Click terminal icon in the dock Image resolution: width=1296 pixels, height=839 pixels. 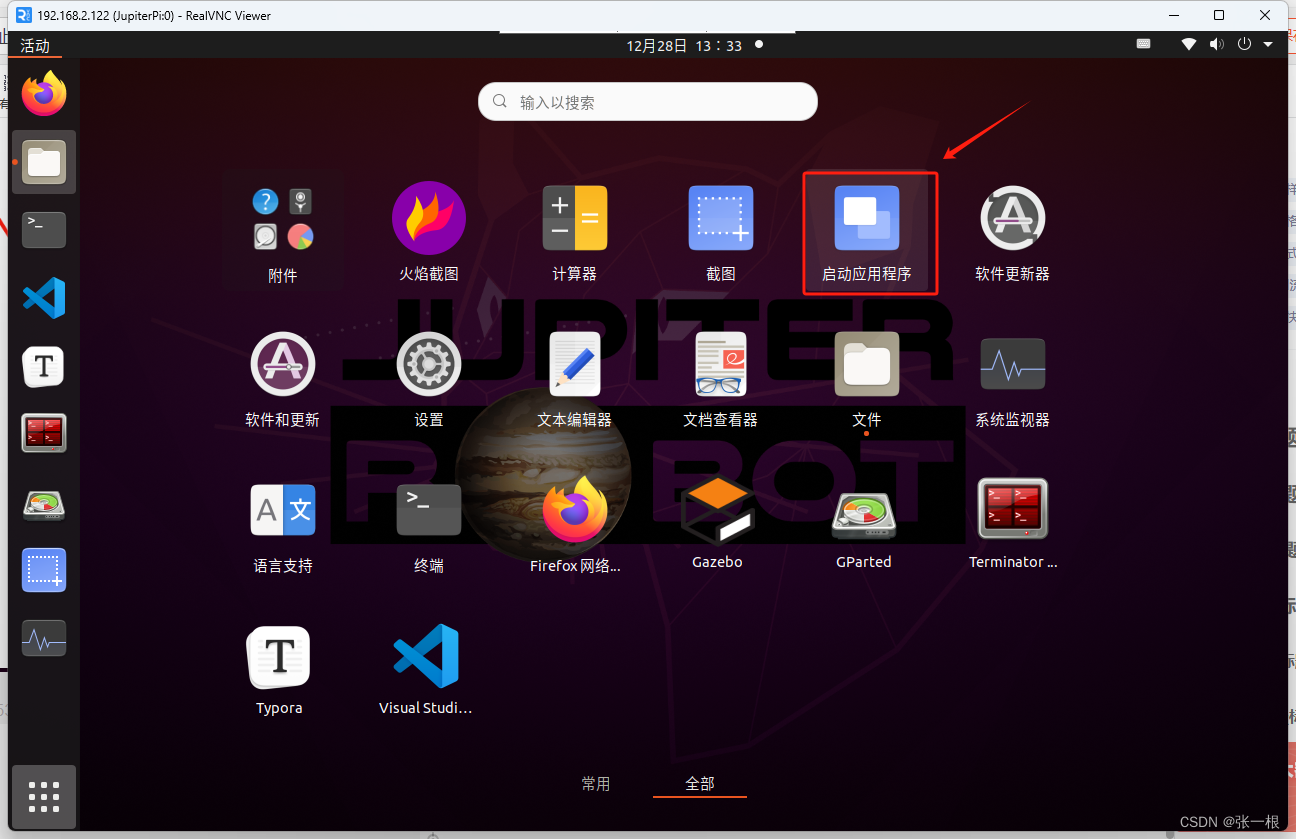[x=44, y=230]
